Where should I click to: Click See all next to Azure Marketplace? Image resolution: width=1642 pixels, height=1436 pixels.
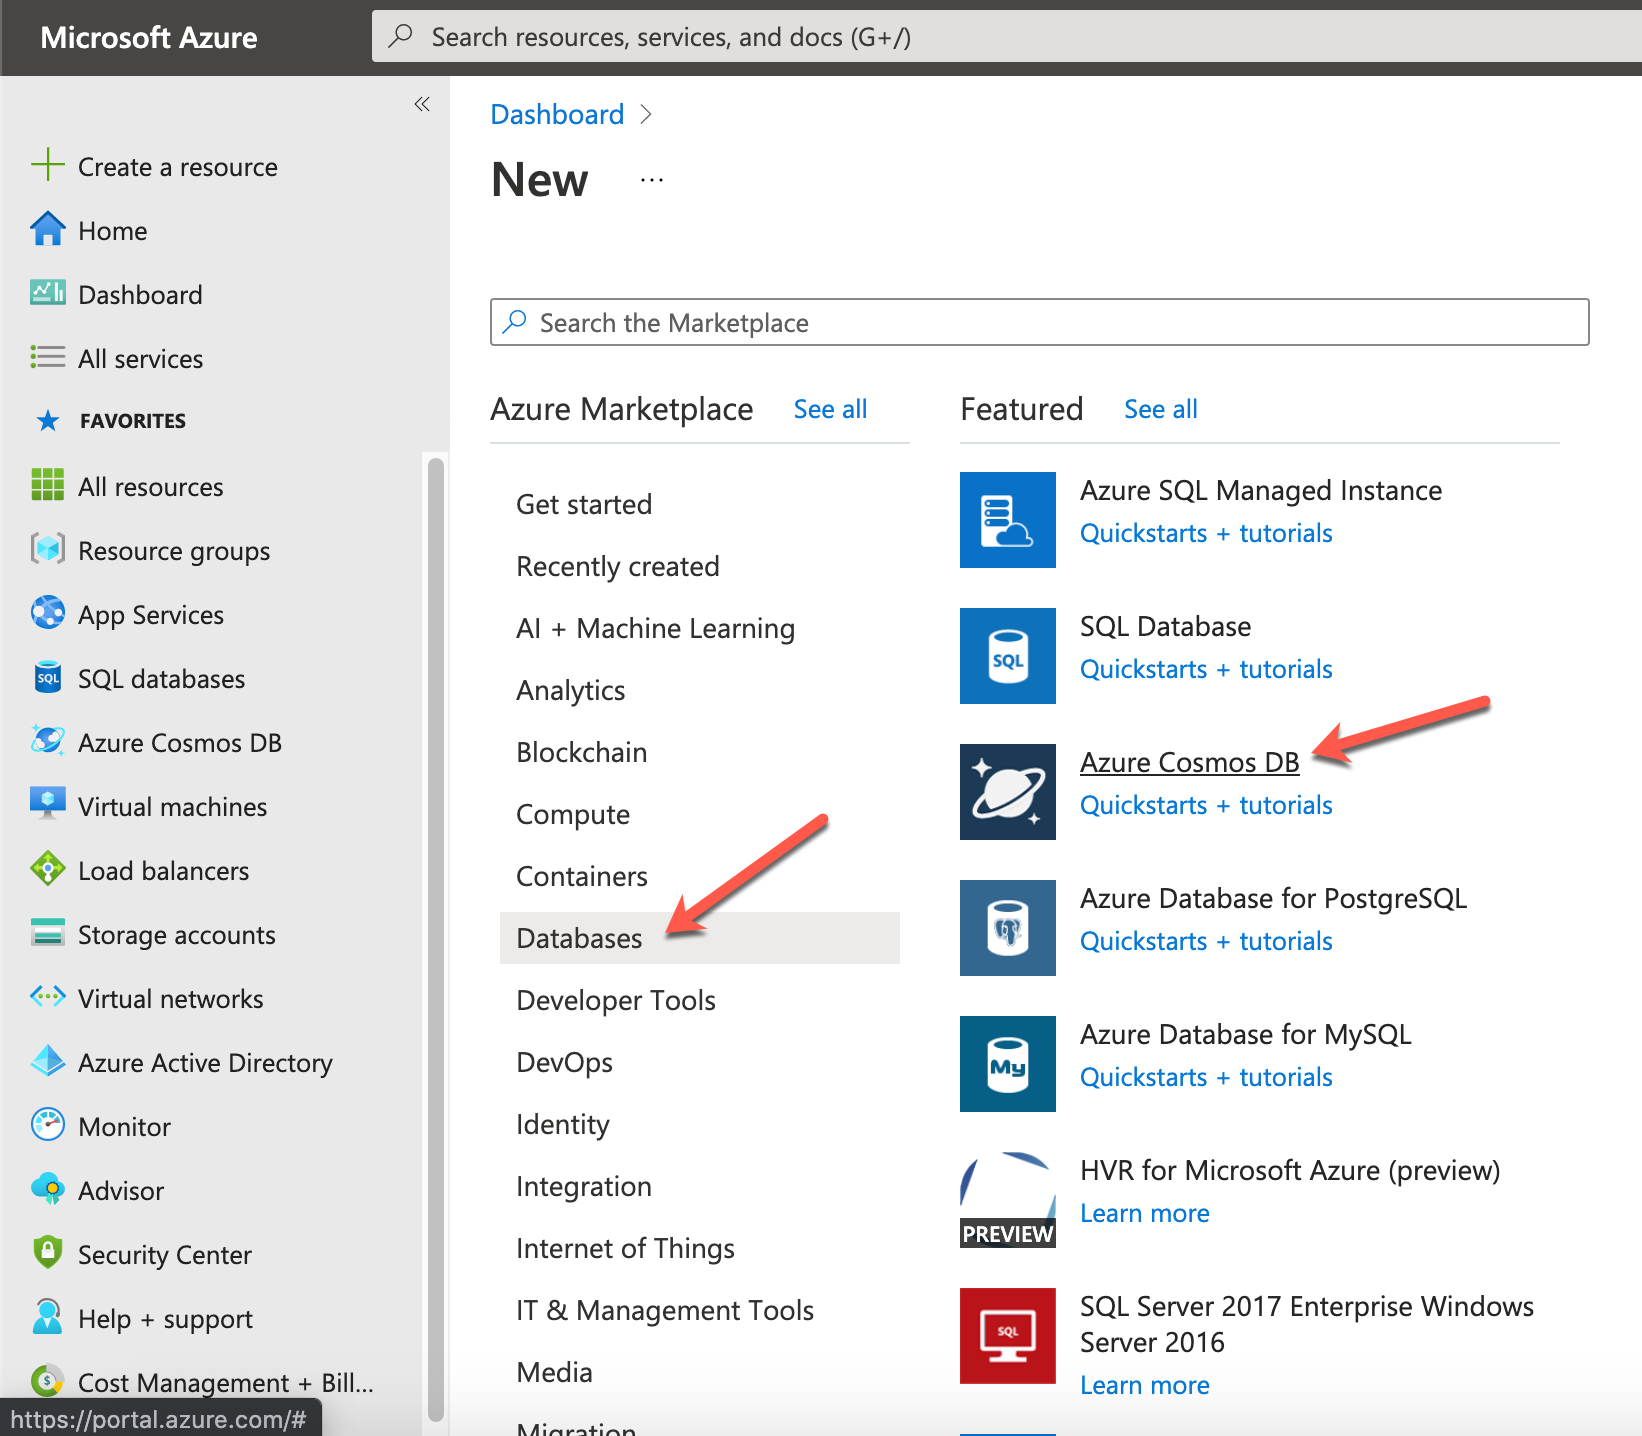click(830, 409)
